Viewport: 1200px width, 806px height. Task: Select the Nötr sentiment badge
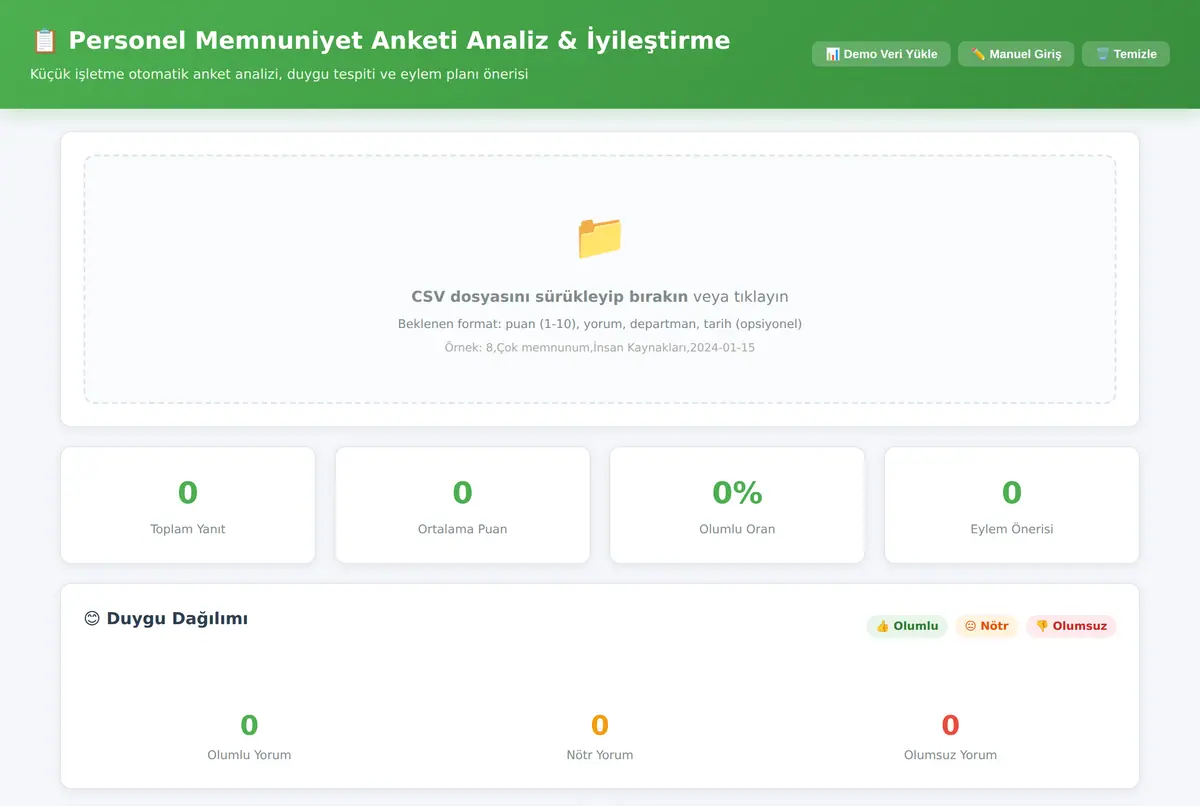point(986,626)
